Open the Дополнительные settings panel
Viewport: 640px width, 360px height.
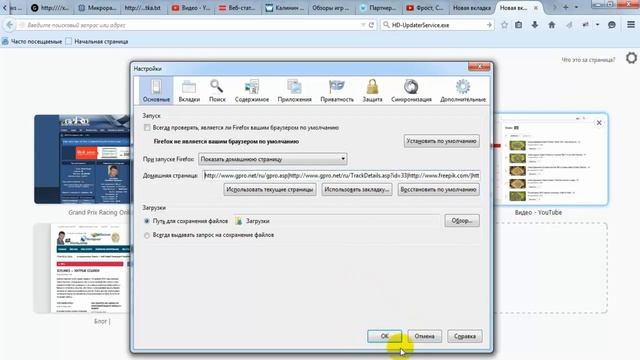point(462,91)
